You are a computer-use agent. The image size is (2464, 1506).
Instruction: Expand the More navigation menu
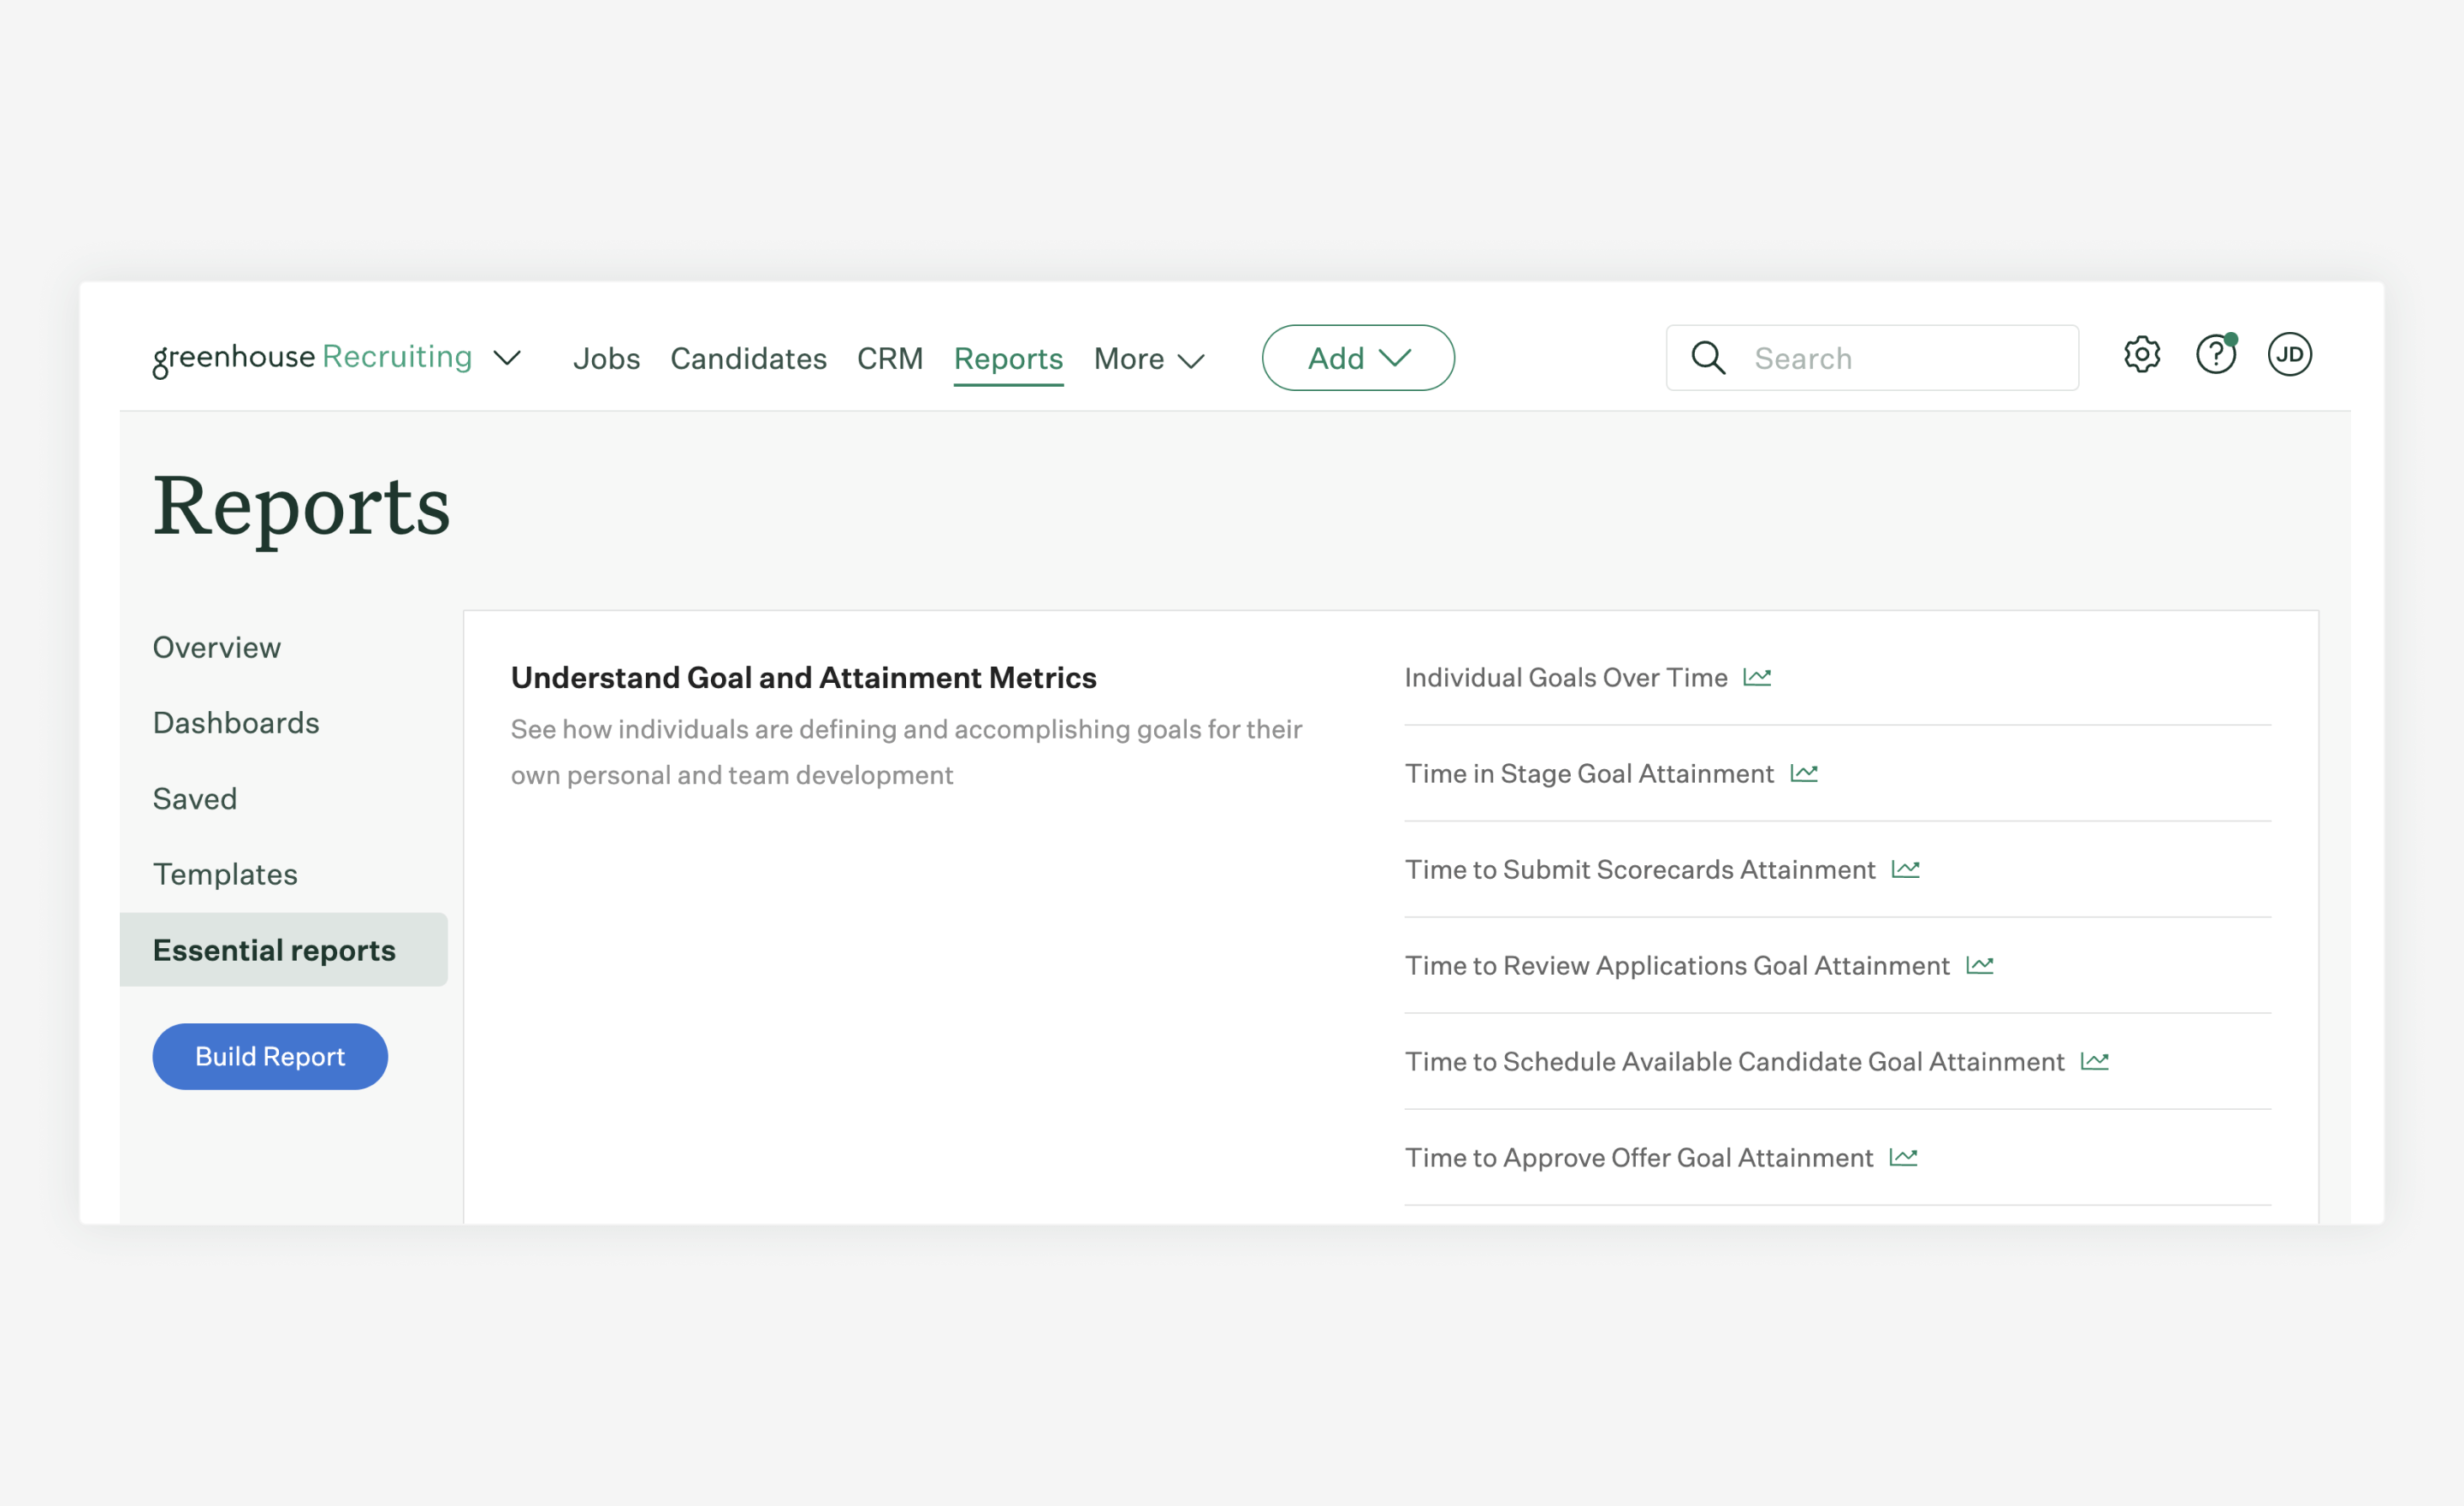[x=1148, y=358]
